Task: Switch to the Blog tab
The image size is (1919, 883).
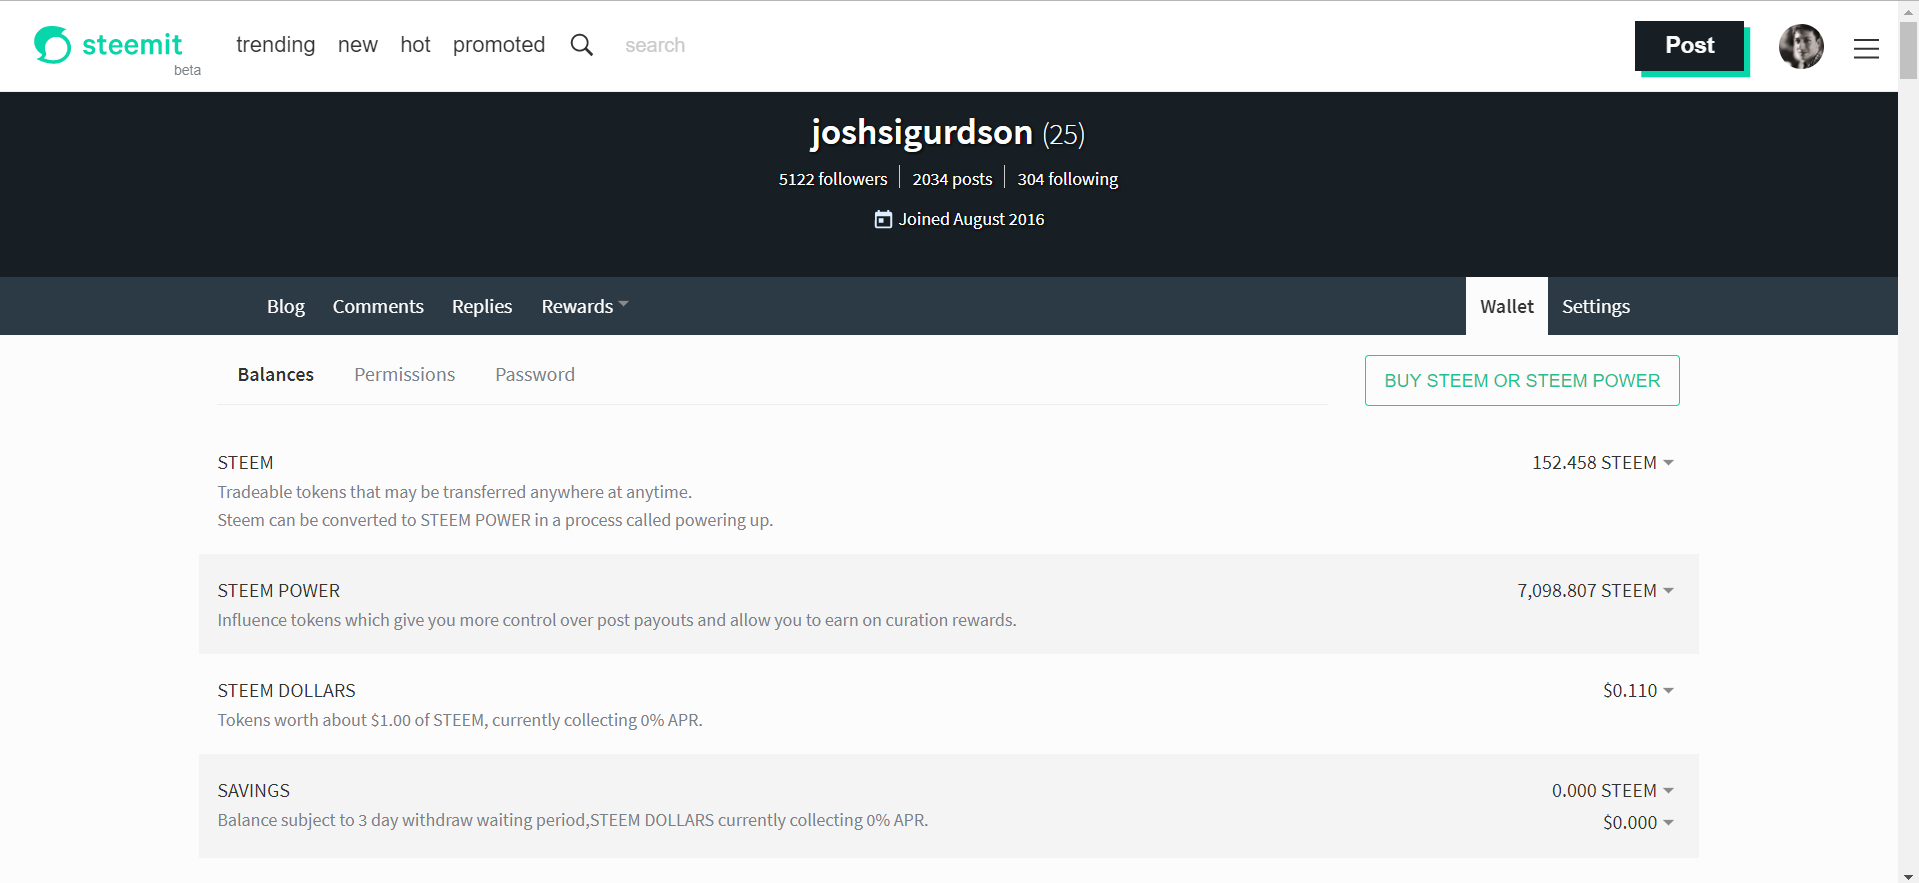Action: [x=286, y=306]
